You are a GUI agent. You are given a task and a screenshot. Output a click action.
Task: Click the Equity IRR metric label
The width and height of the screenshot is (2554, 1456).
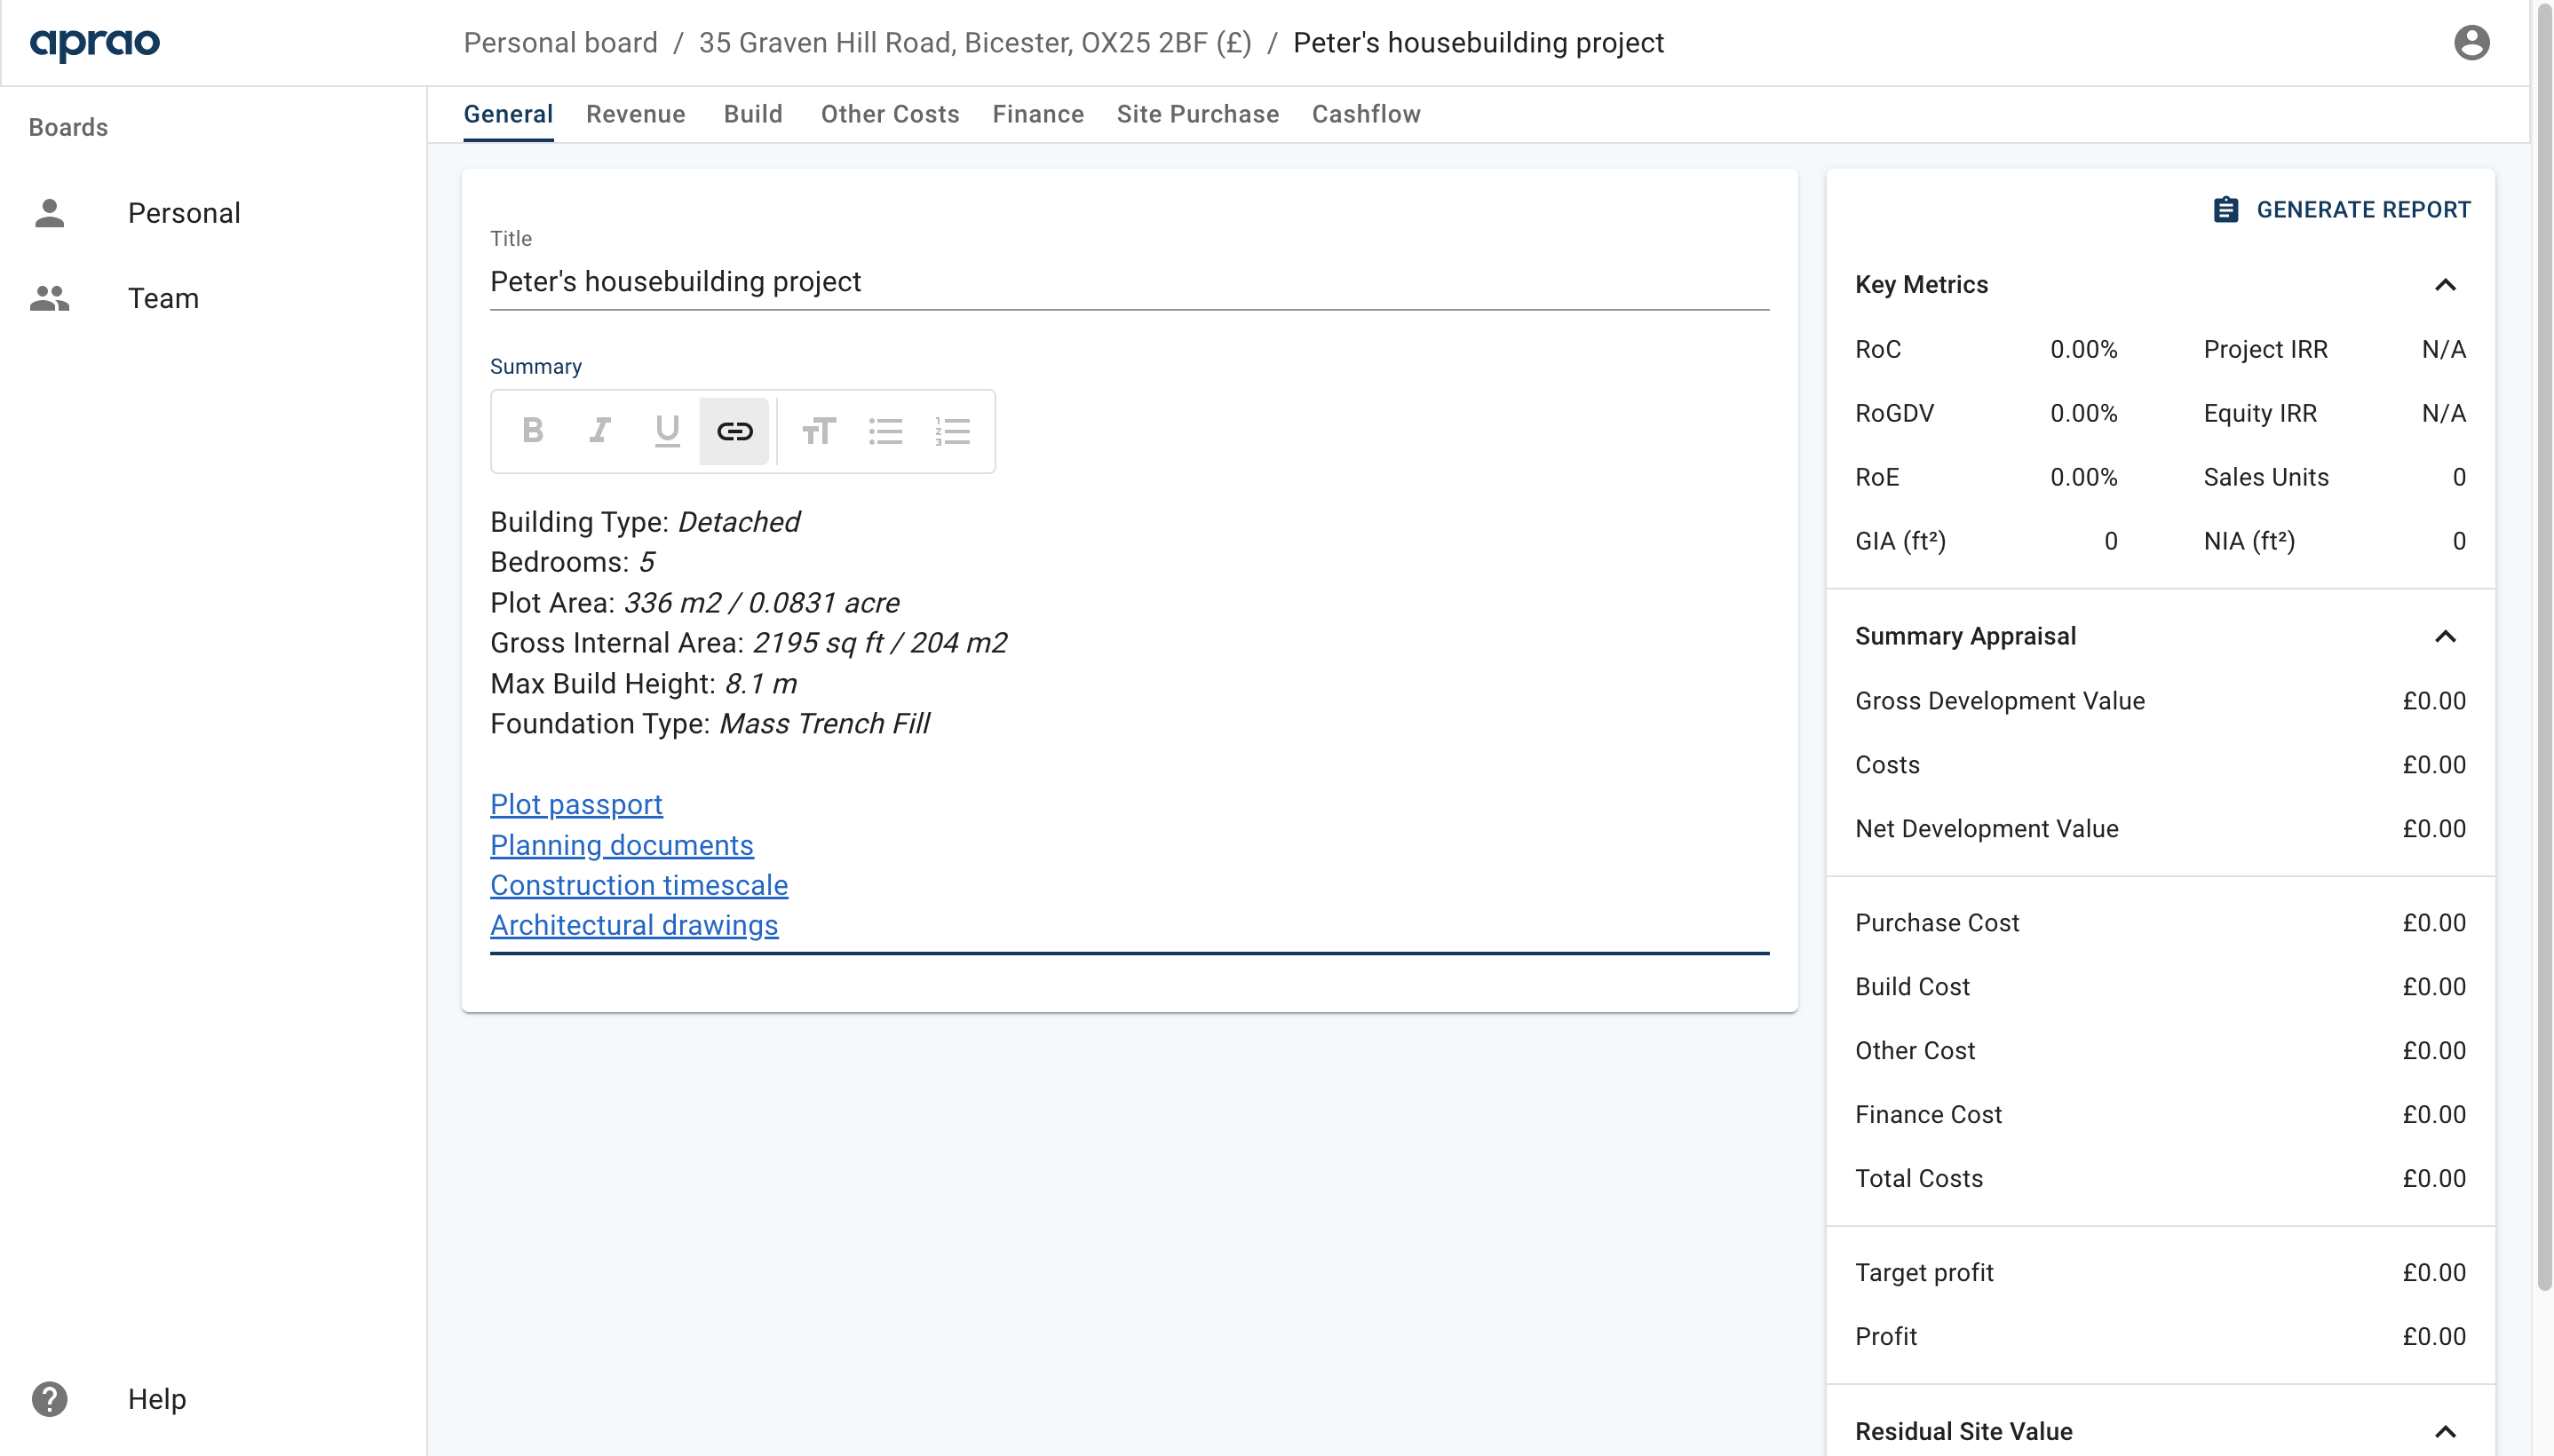tap(2260, 413)
